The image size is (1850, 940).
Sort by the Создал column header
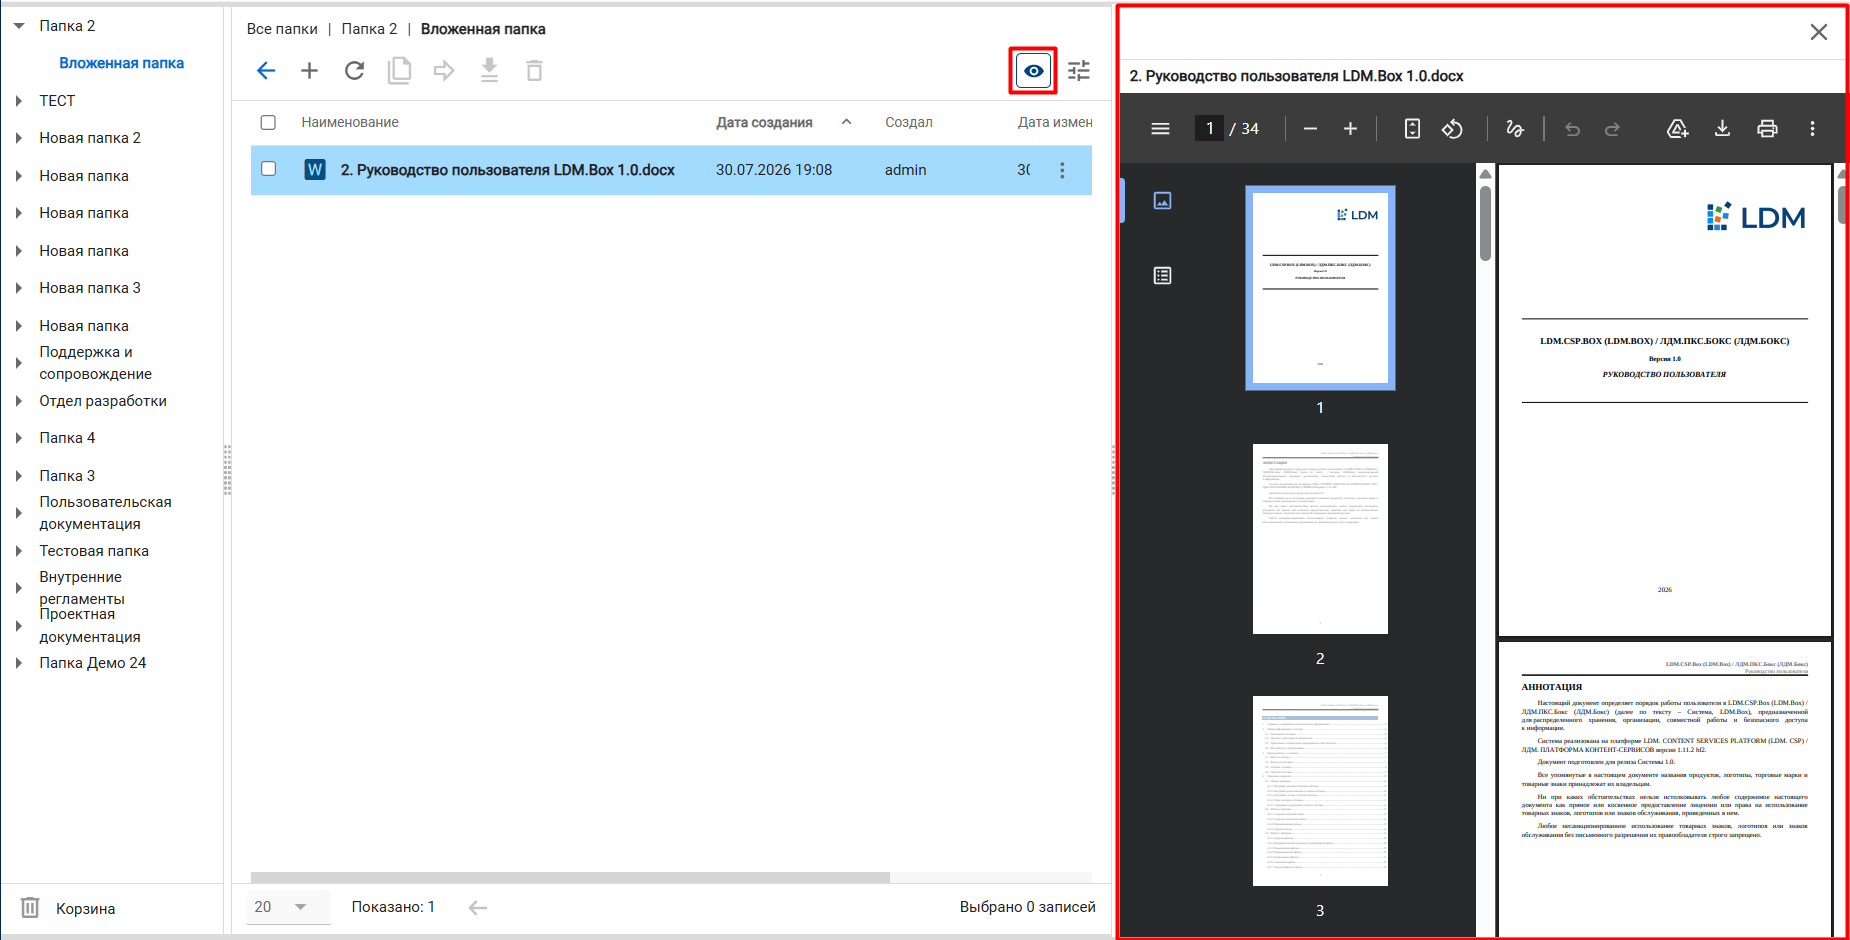tap(908, 123)
